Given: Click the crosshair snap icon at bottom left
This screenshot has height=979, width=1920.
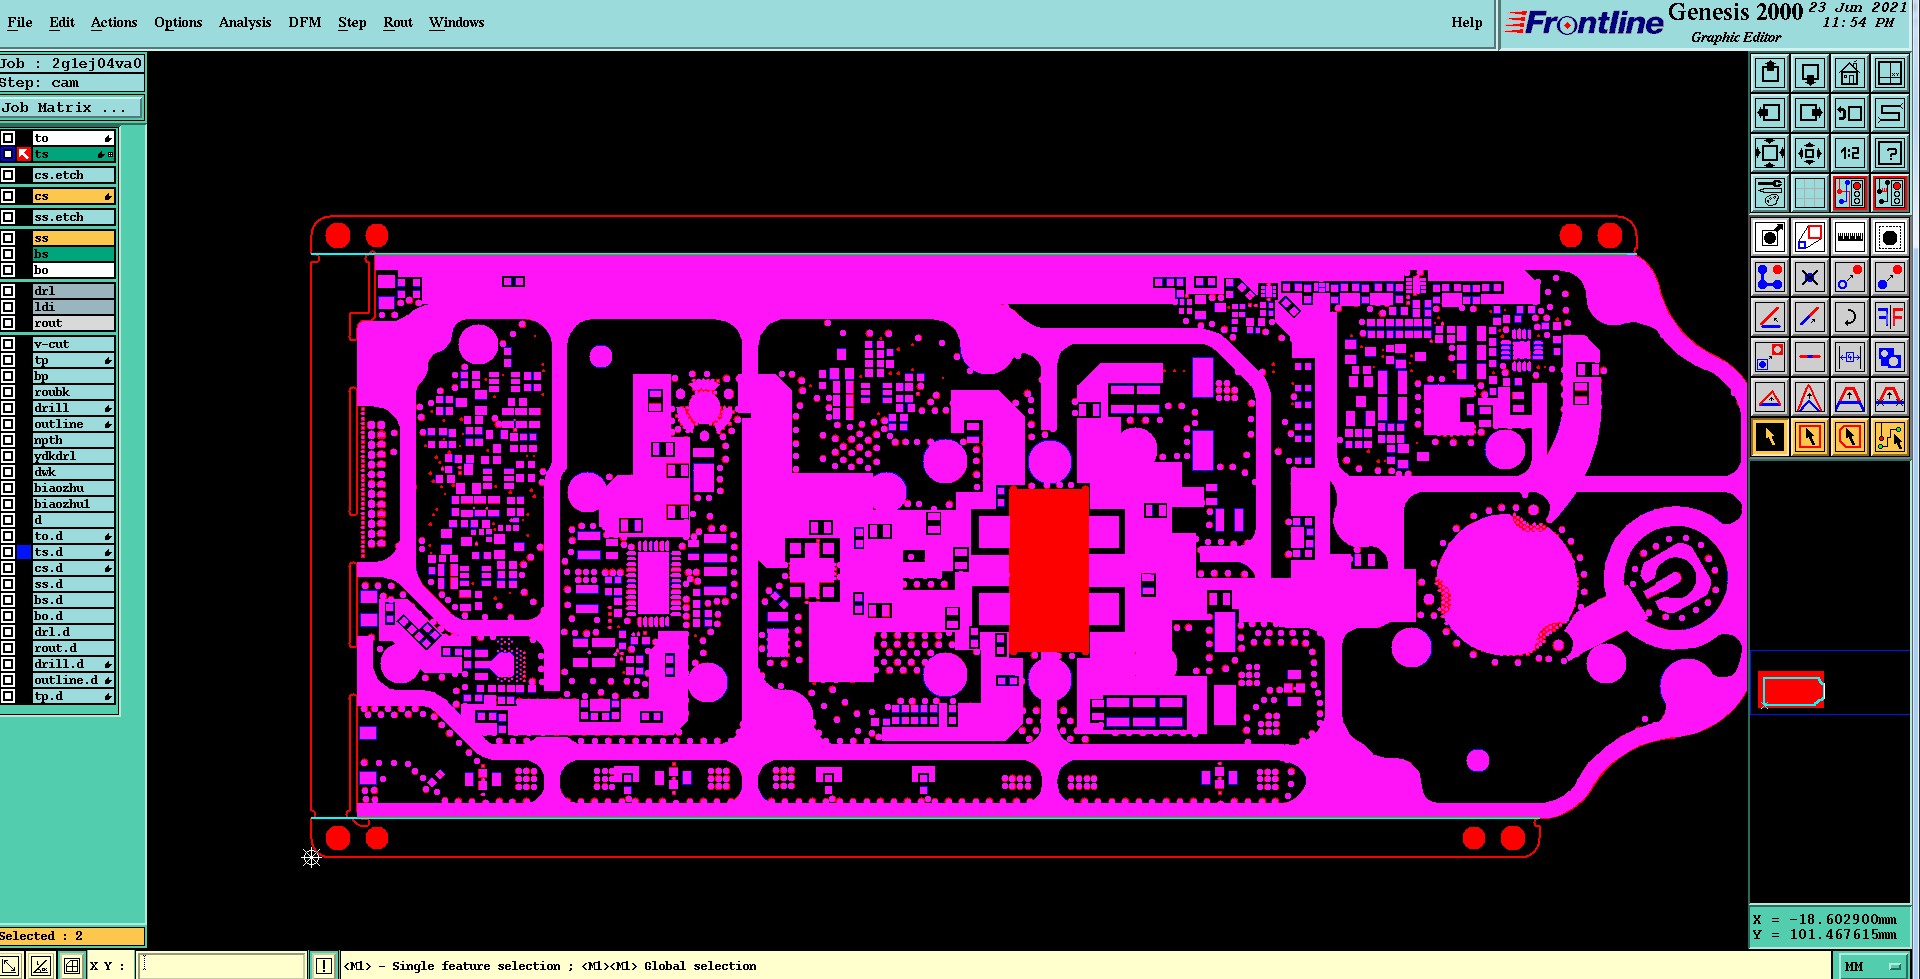Looking at the screenshot, I should 72,966.
